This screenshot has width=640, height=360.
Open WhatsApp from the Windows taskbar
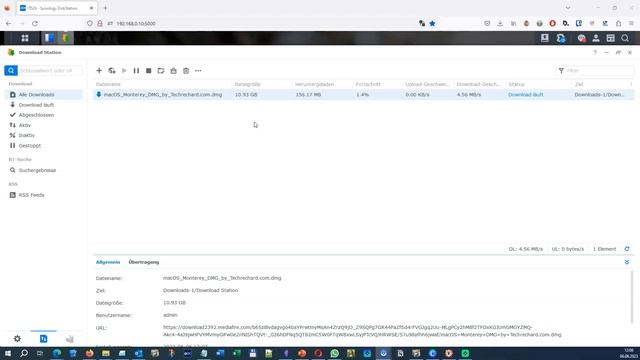click(x=335, y=353)
